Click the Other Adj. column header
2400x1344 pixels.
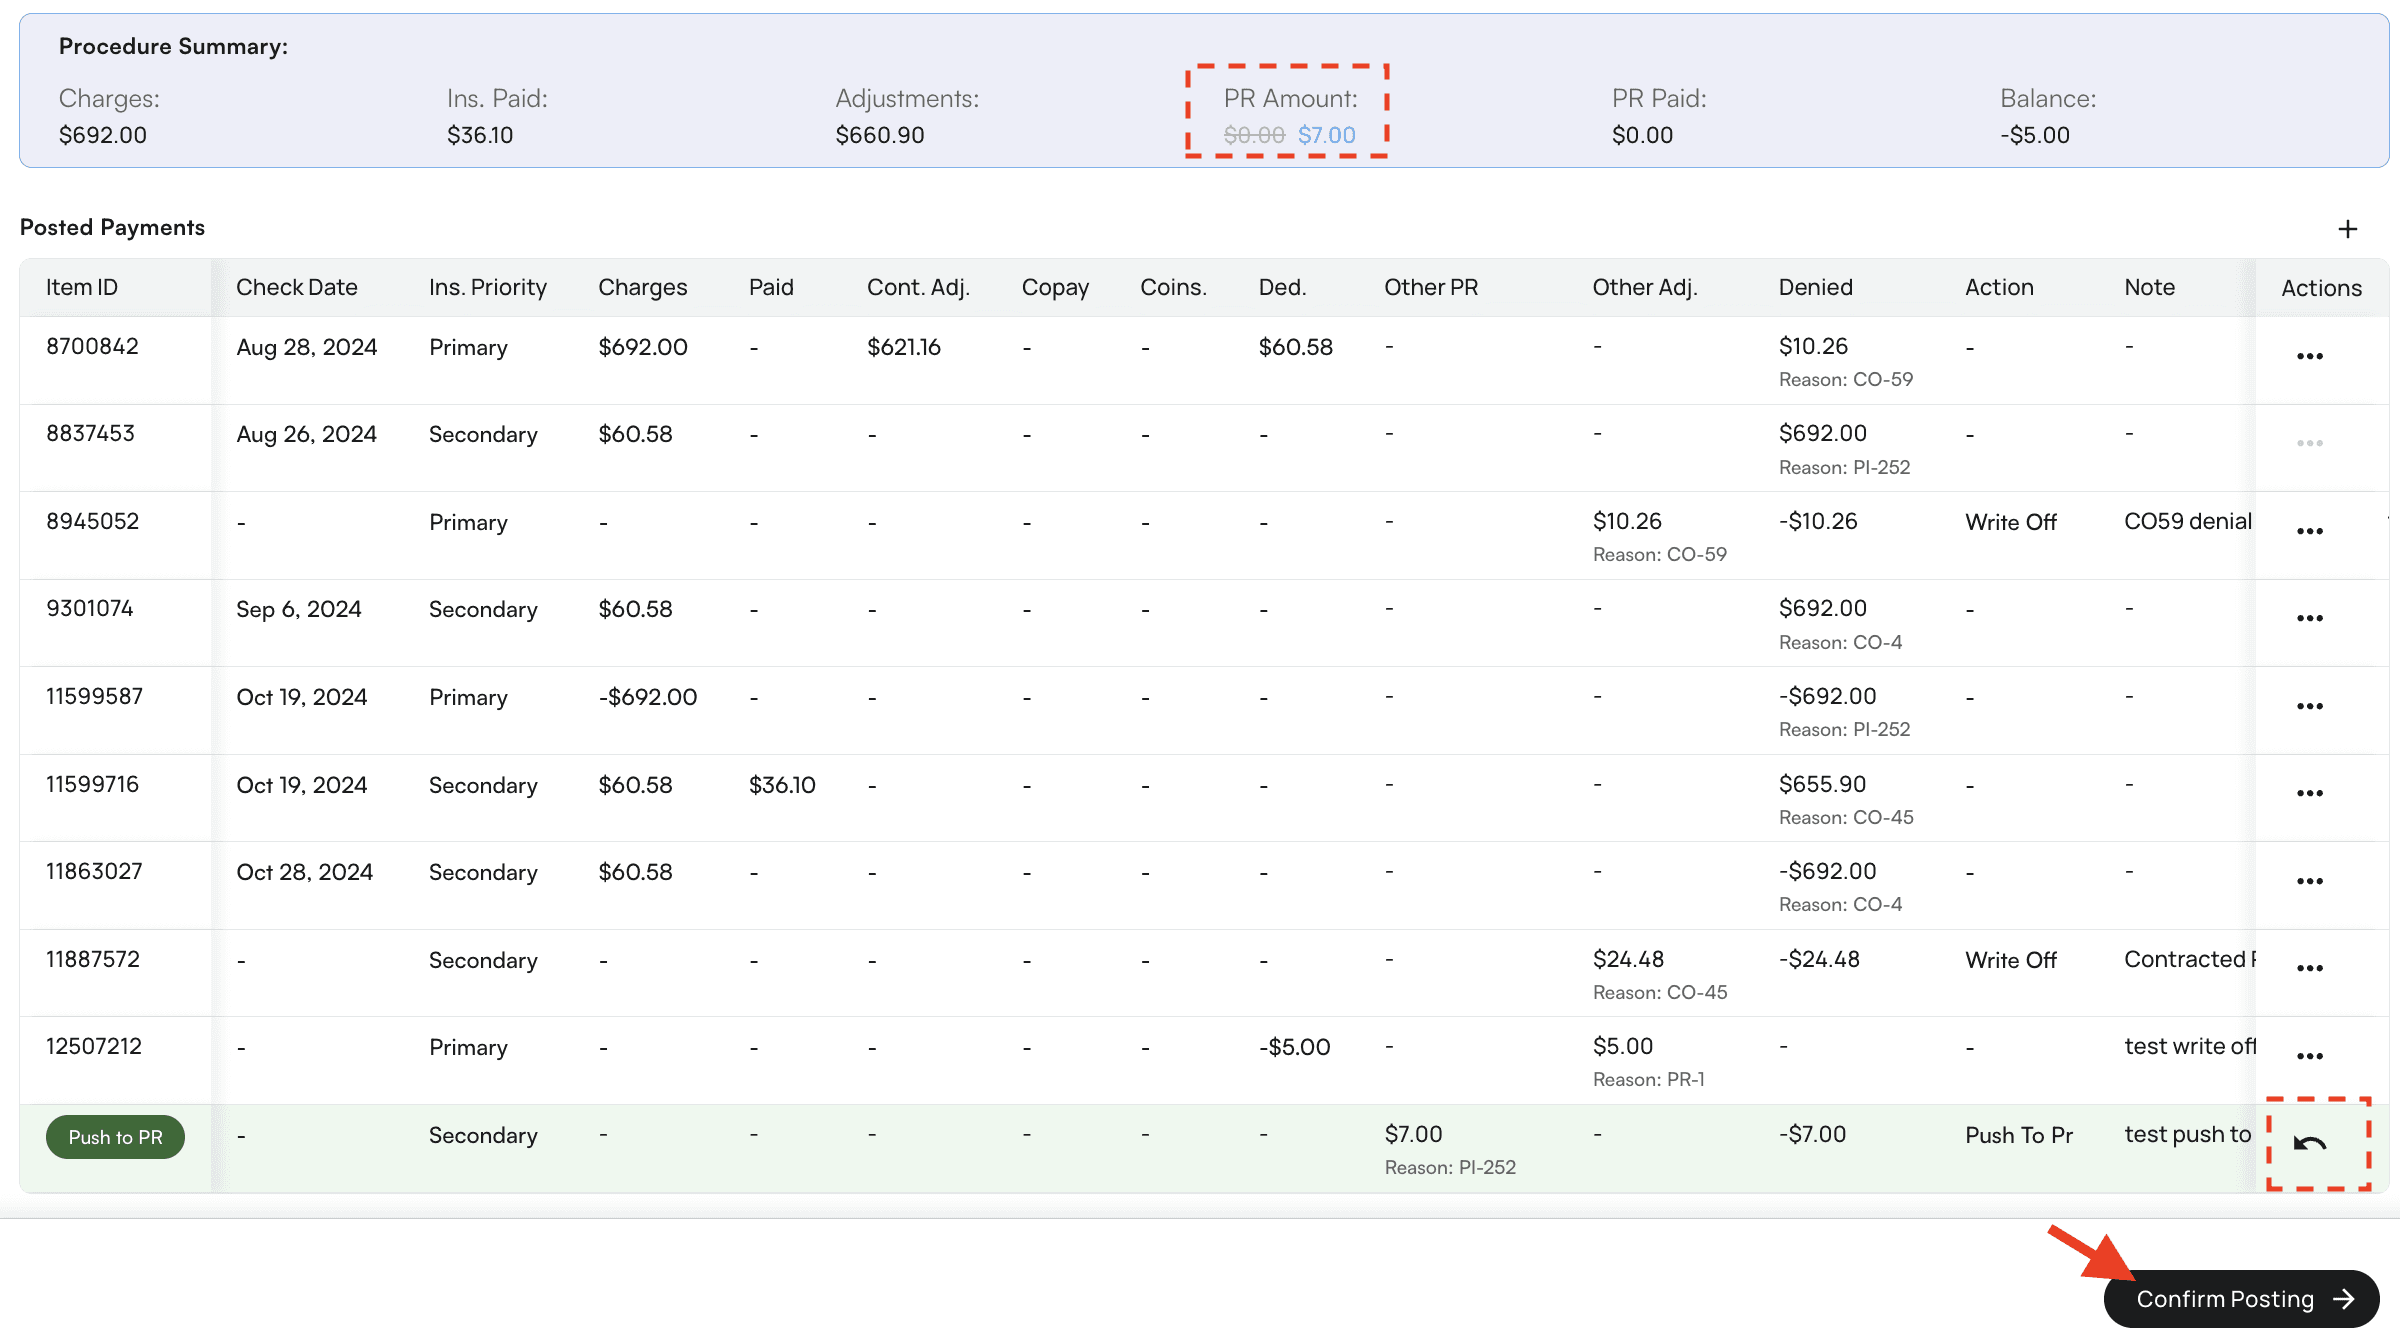pos(1644,287)
